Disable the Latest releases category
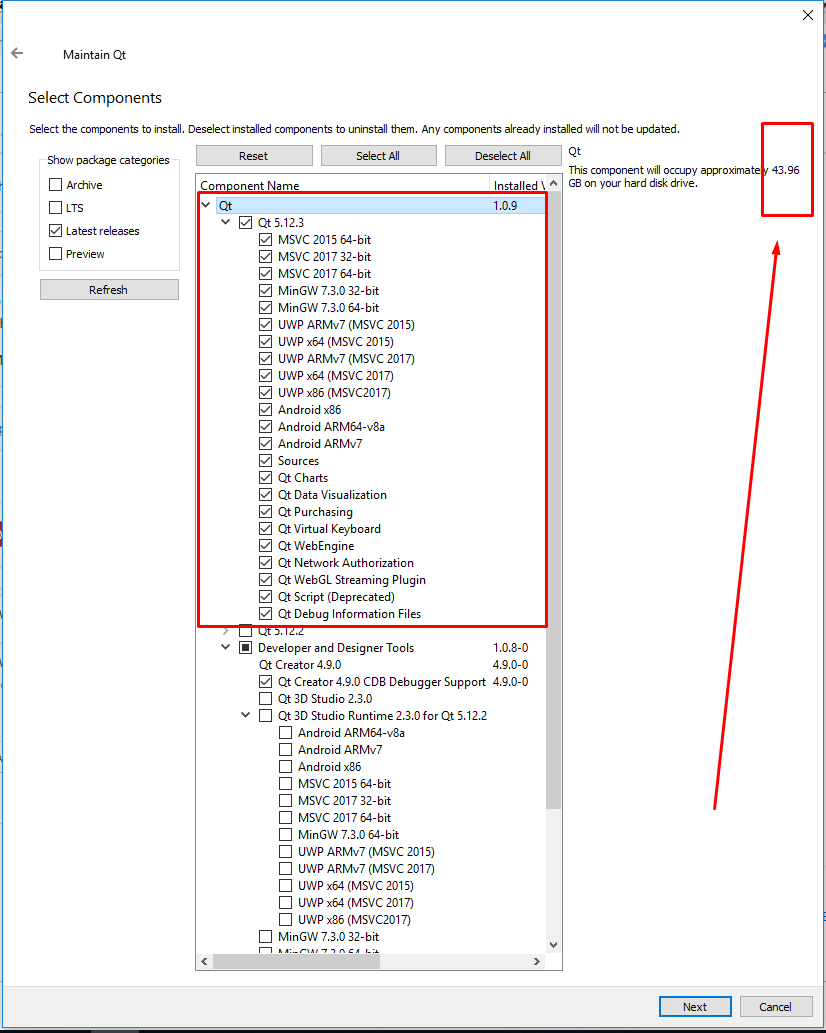The height and width of the screenshot is (1033, 826). [56, 230]
